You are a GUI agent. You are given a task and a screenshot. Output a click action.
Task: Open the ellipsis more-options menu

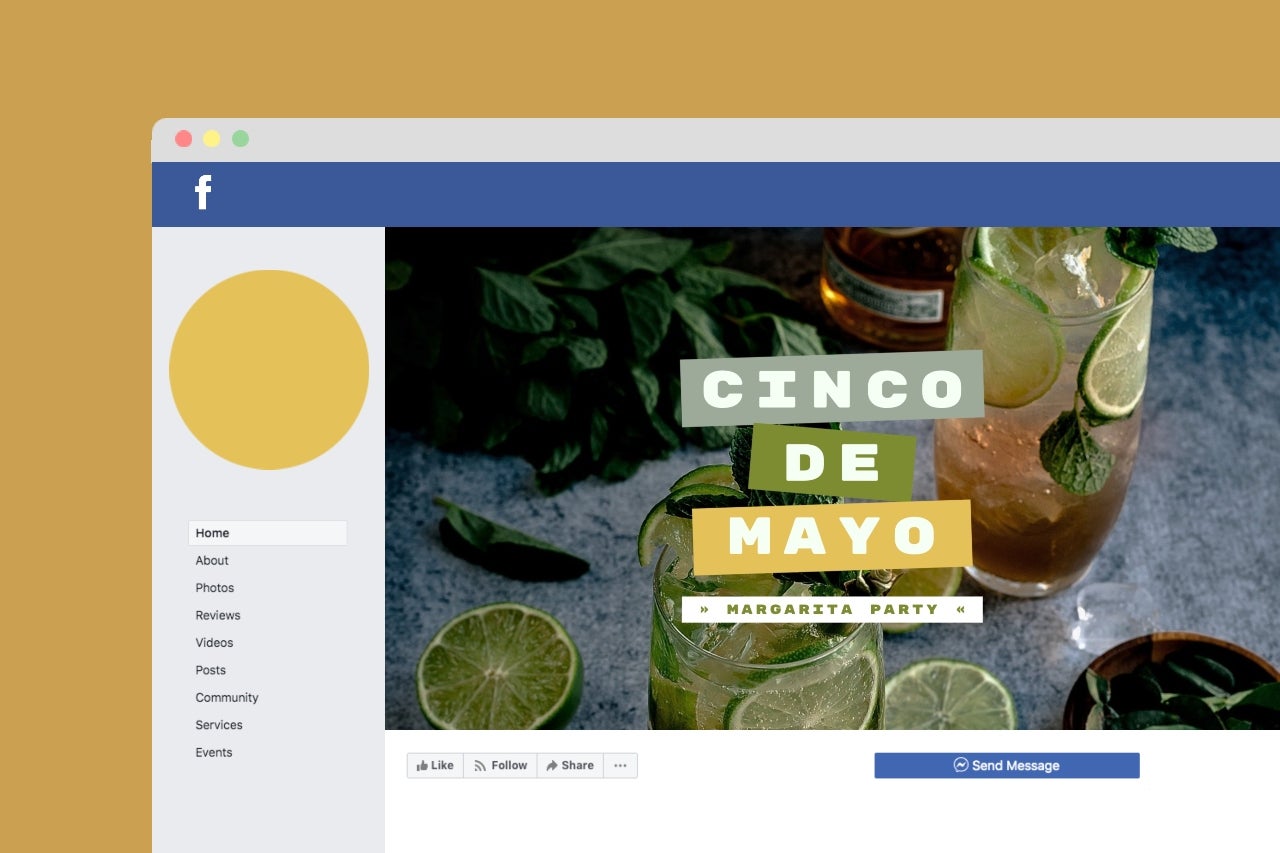[x=620, y=764]
